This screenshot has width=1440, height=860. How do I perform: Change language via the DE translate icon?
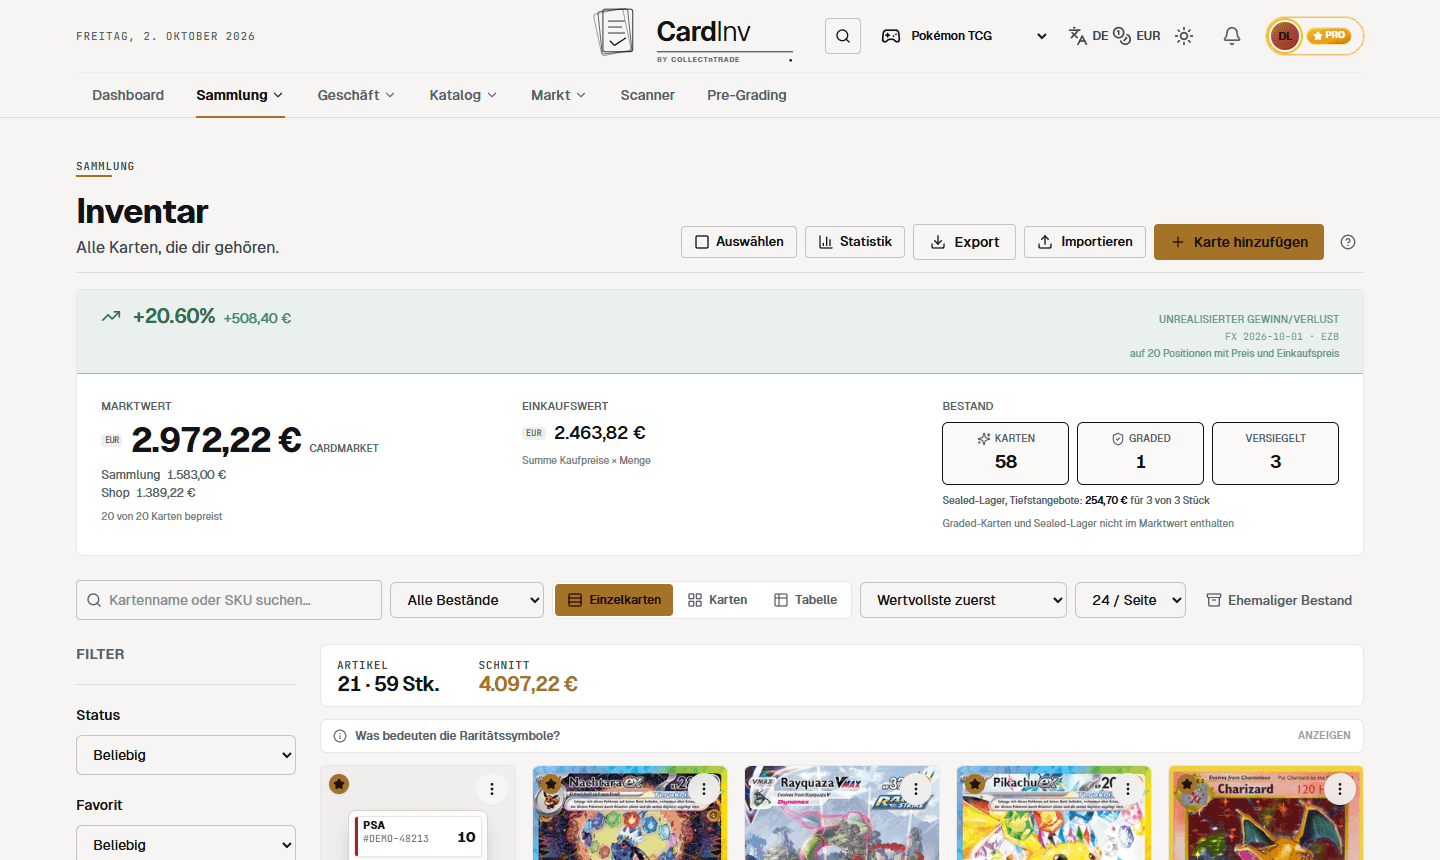pos(1088,36)
